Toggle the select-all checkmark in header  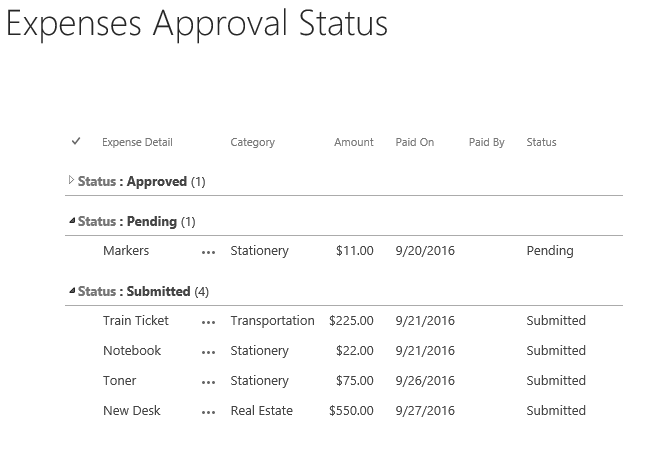(76, 142)
